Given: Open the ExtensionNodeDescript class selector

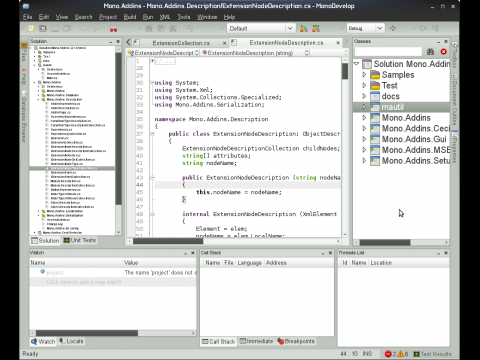Looking at the screenshot, I should (163, 53).
